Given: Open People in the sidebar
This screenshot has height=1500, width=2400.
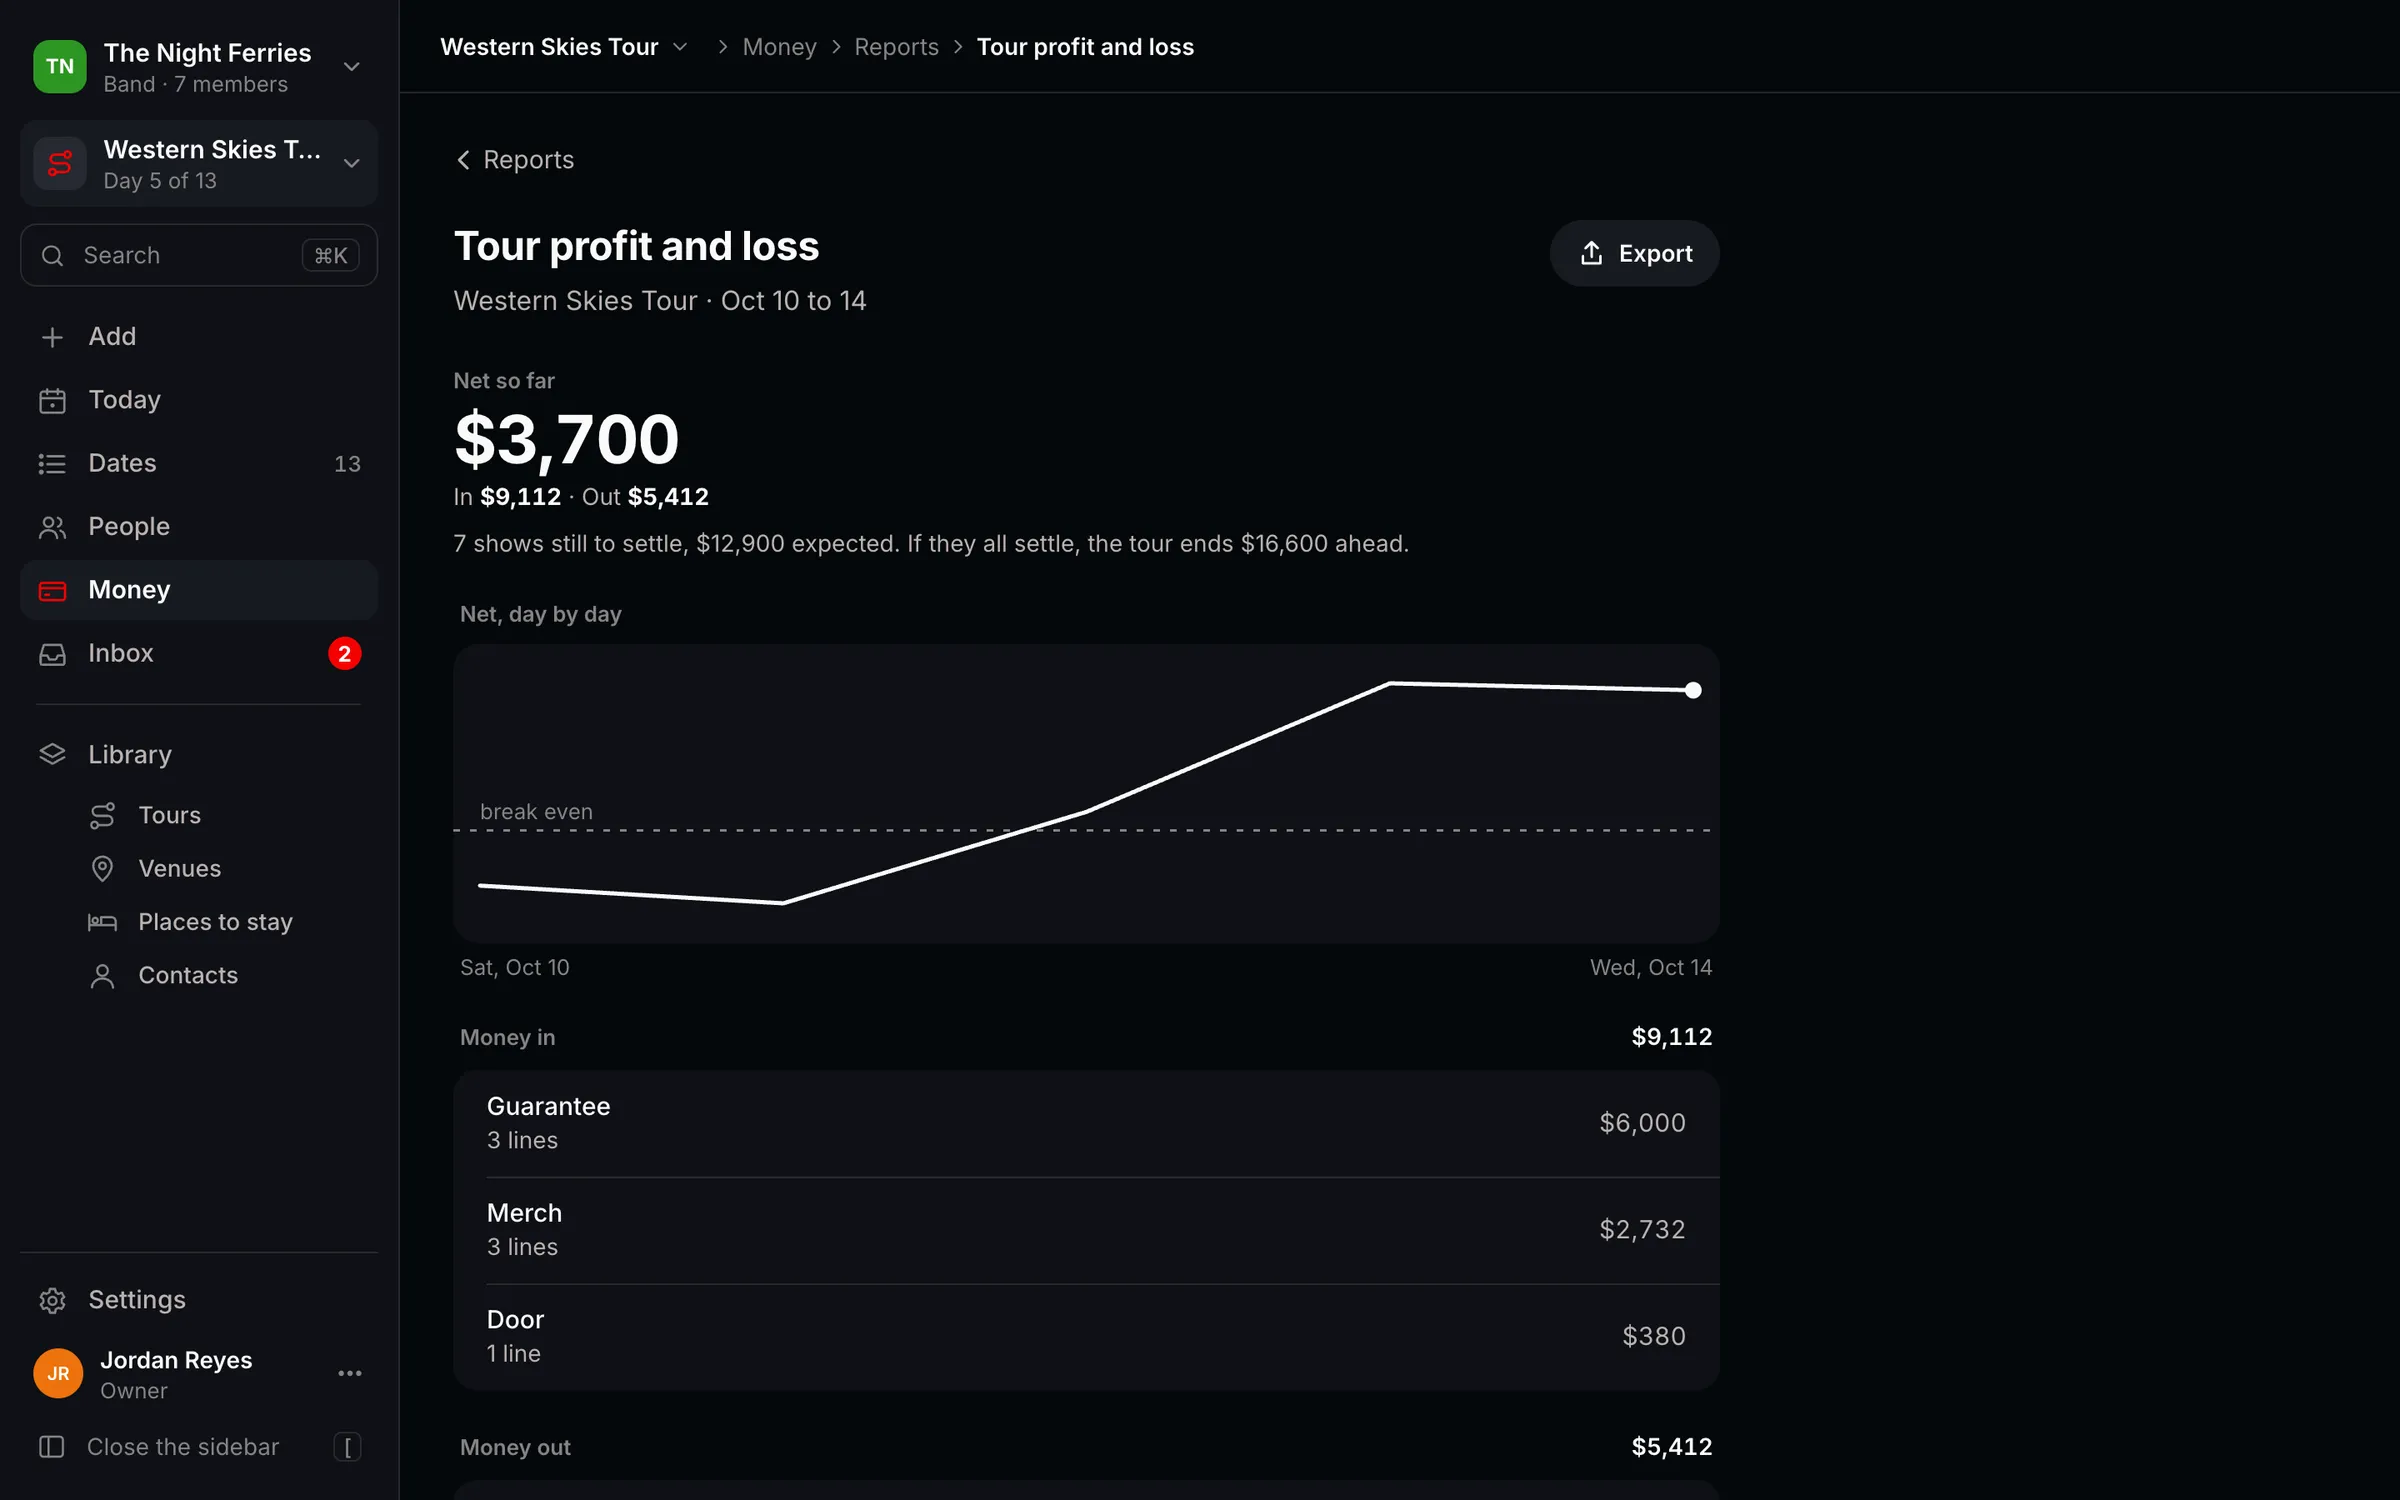Looking at the screenshot, I should (199, 527).
